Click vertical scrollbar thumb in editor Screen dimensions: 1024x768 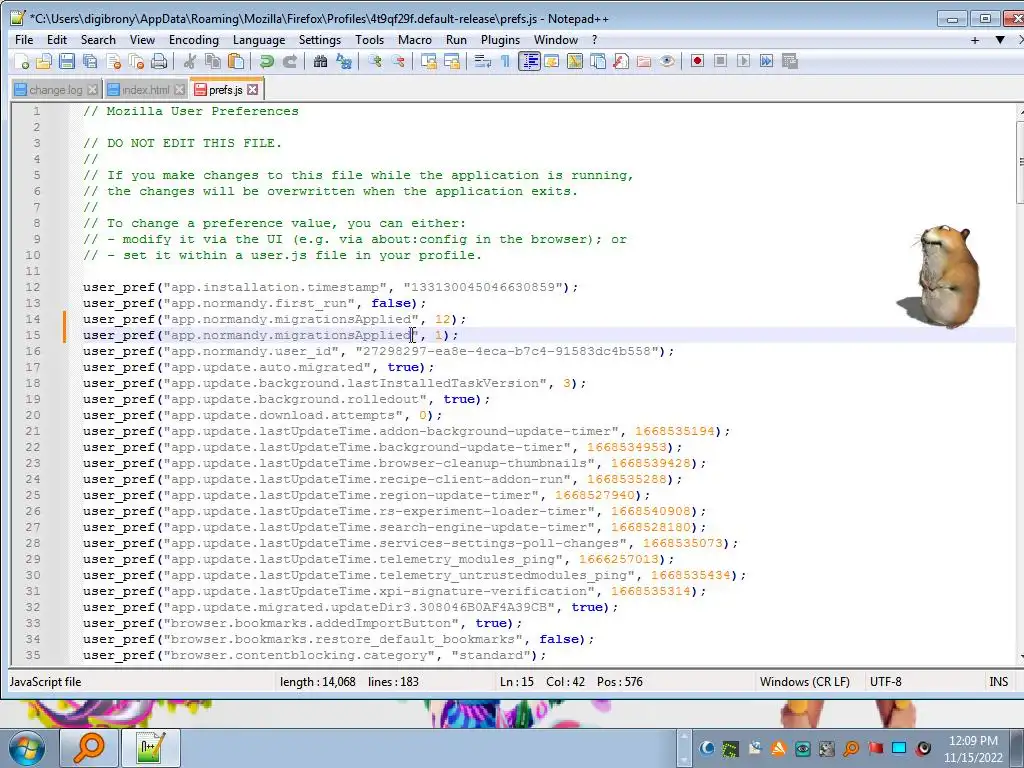[1019, 162]
